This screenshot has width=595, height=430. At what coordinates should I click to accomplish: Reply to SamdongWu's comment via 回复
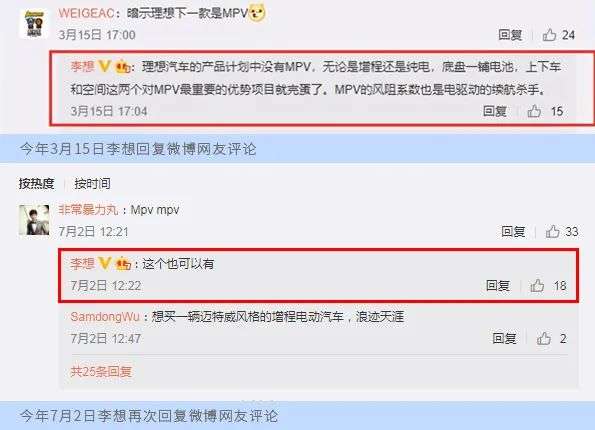point(504,338)
